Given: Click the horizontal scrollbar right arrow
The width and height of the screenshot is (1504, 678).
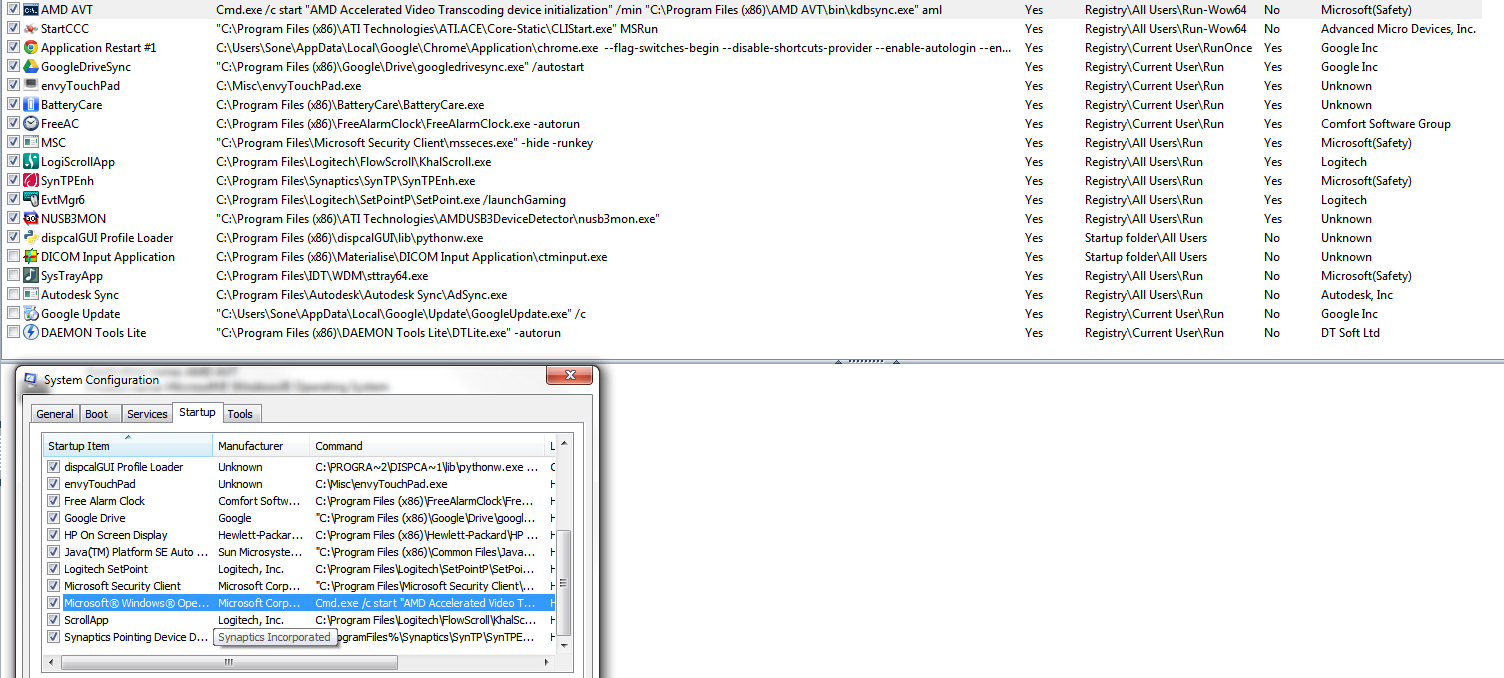Looking at the screenshot, I should [547, 662].
